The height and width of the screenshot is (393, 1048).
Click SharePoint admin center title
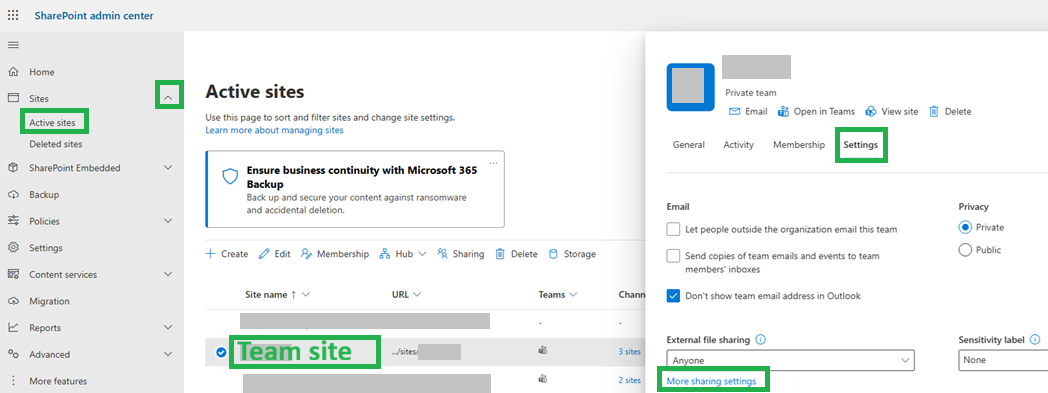94,15
